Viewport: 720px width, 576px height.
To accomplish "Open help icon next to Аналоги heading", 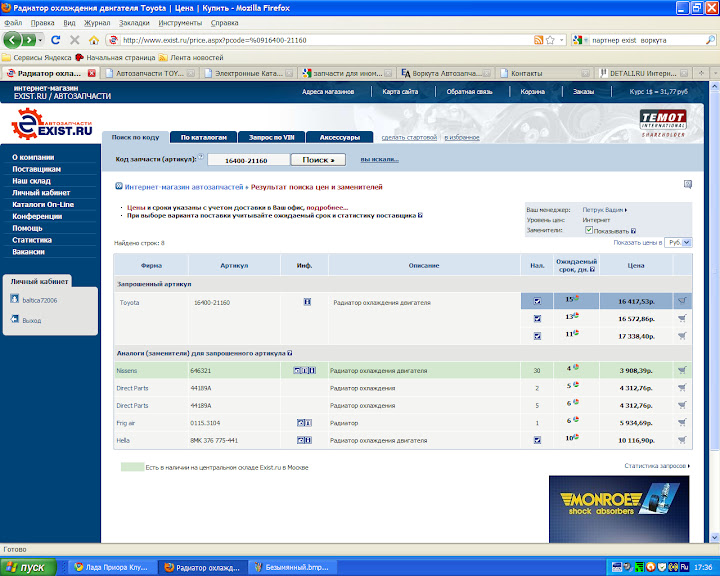I will click(290, 353).
